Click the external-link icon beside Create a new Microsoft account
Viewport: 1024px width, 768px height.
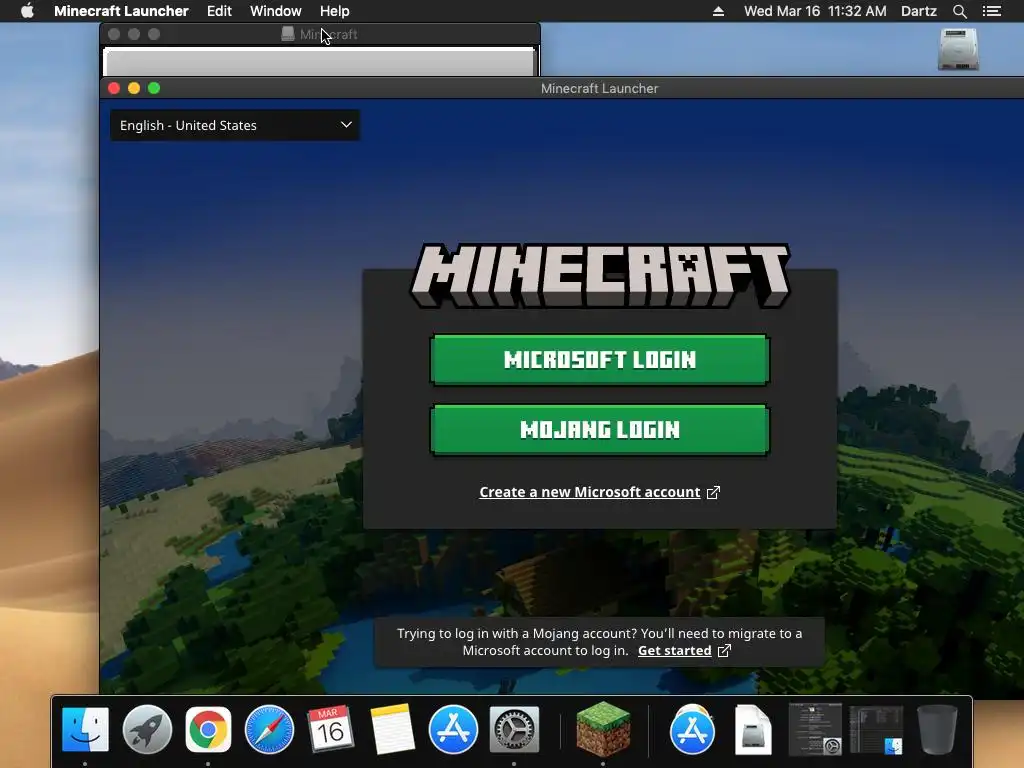(713, 492)
